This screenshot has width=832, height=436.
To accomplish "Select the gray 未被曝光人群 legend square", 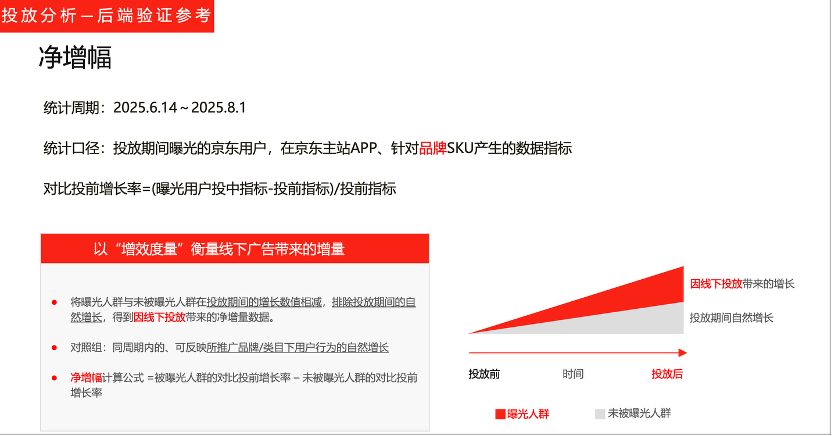I will tap(600, 413).
